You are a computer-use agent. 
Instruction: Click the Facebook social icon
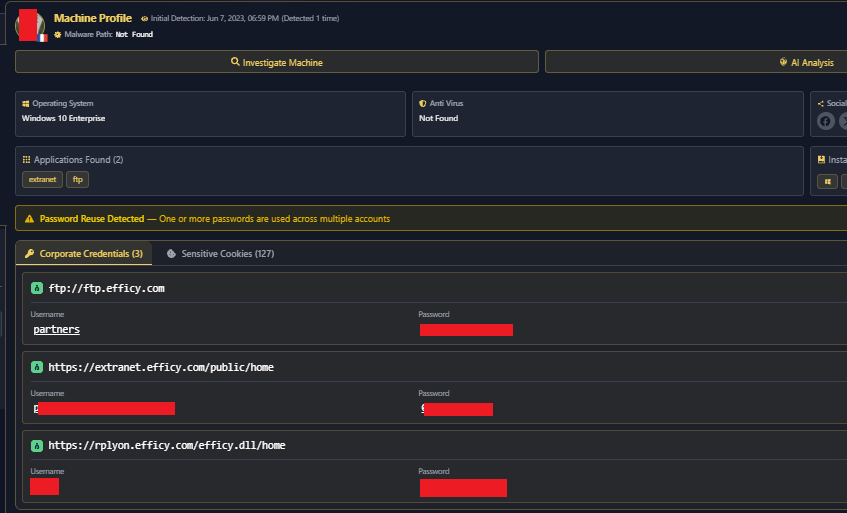tap(825, 121)
